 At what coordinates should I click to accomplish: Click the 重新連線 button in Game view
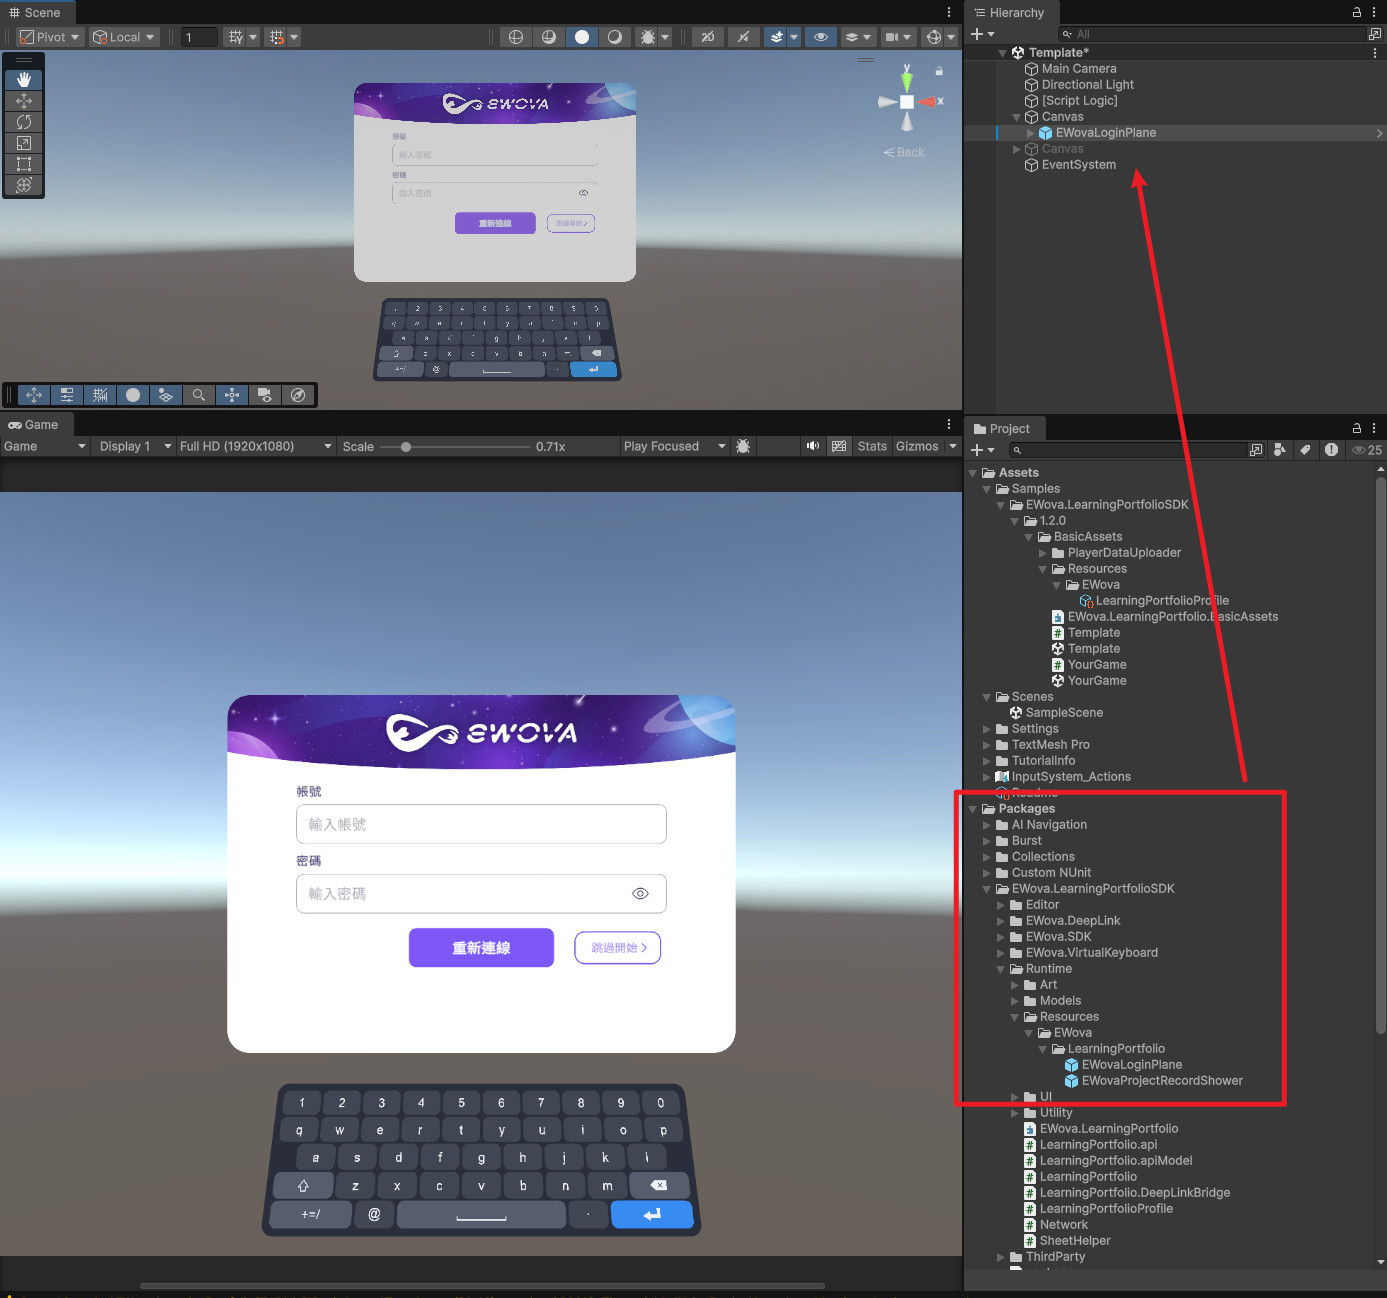(481, 948)
